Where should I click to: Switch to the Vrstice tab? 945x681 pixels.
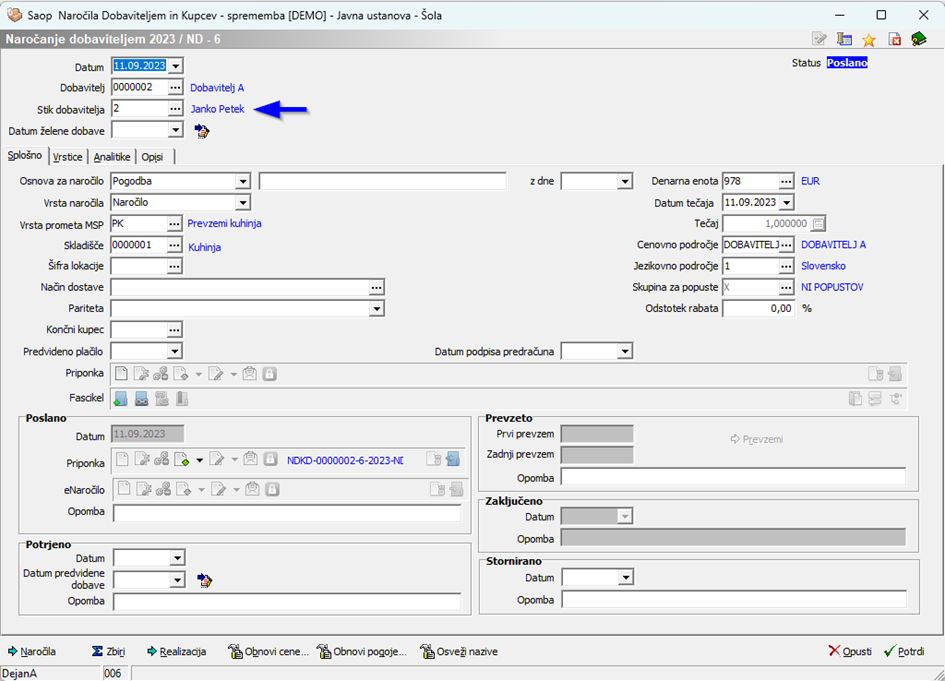pyautogui.click(x=68, y=157)
